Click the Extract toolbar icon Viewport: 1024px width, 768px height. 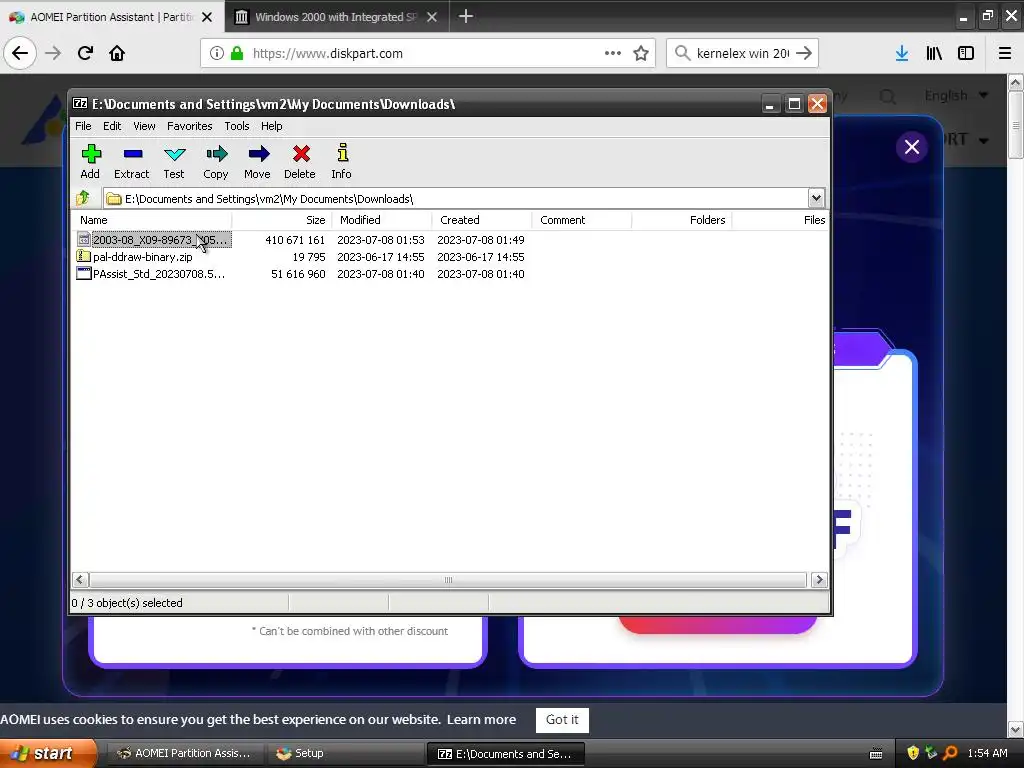(x=132, y=161)
